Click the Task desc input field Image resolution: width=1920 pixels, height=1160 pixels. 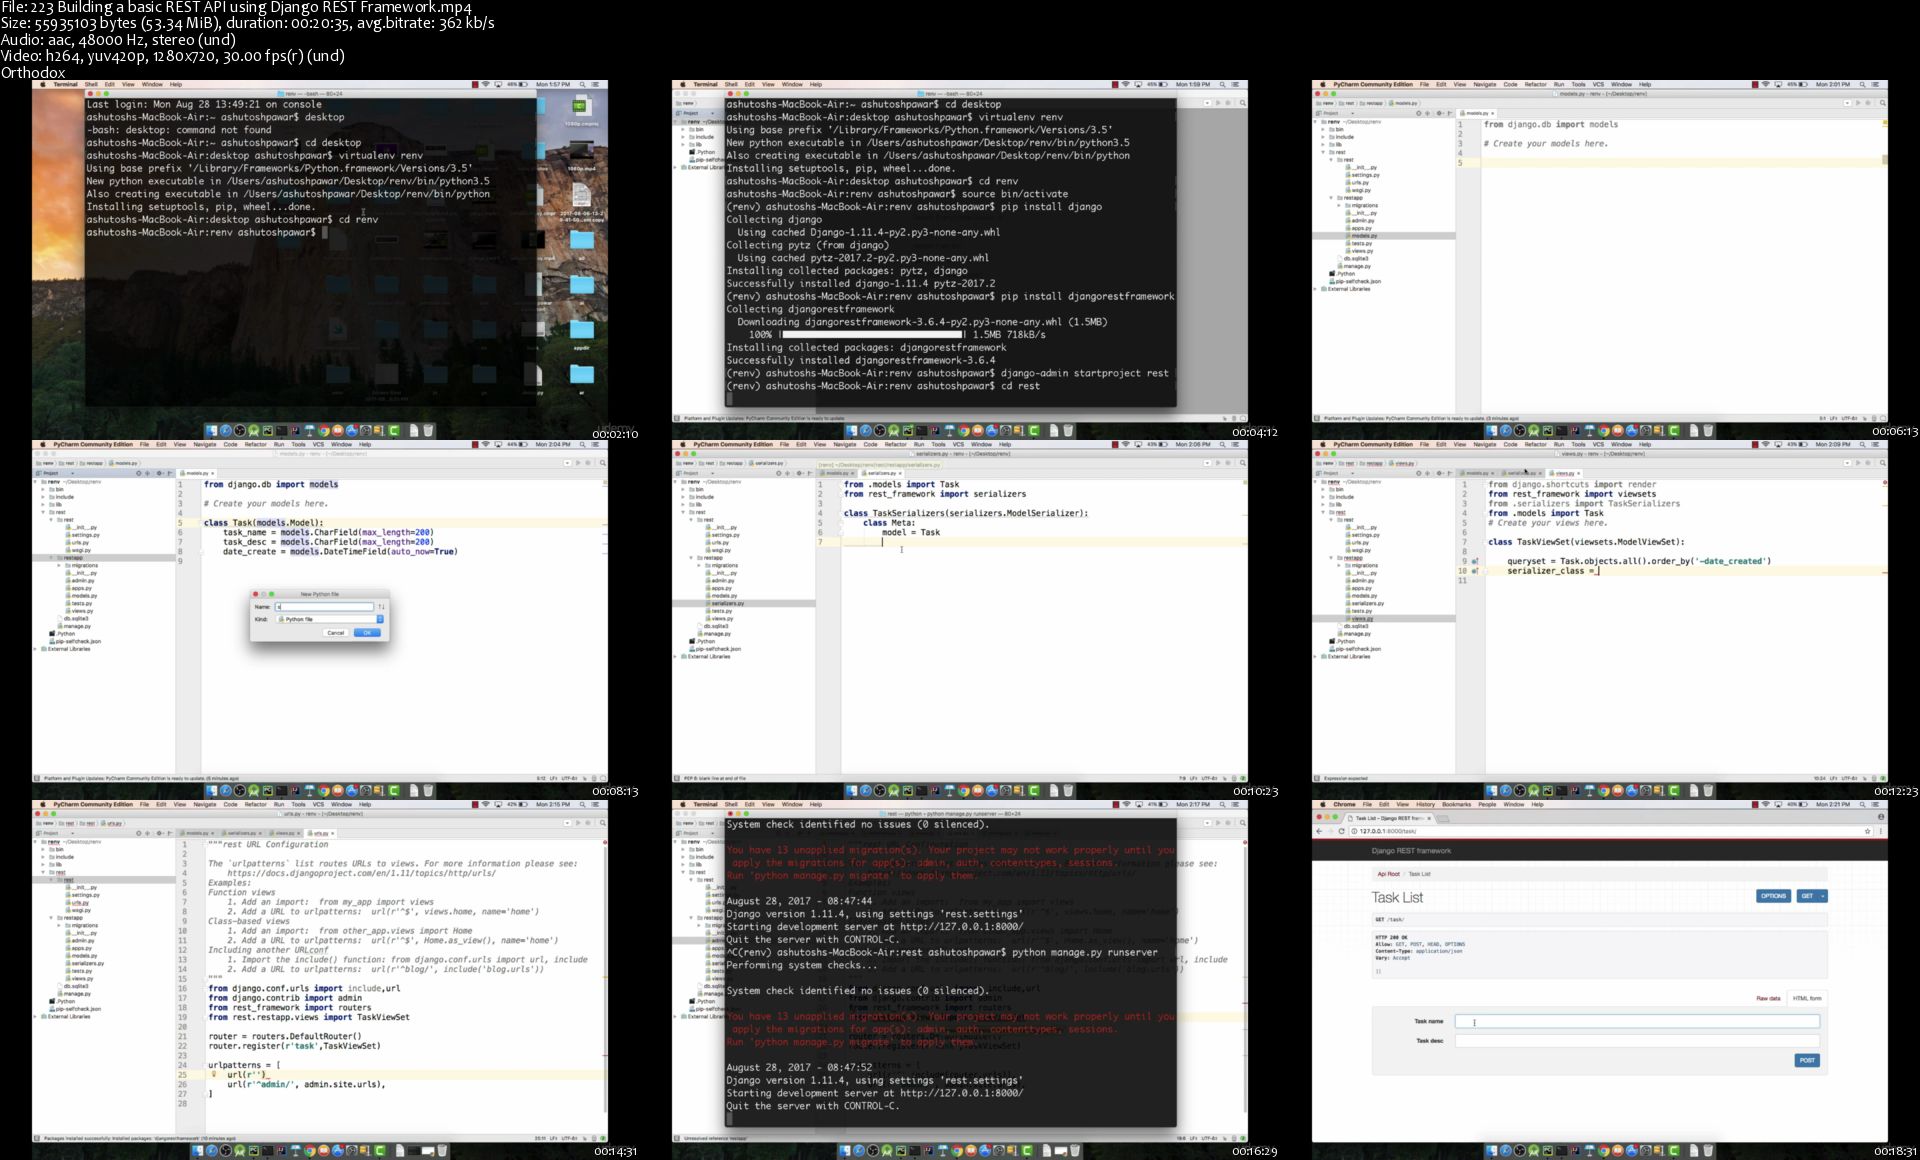click(1637, 1041)
